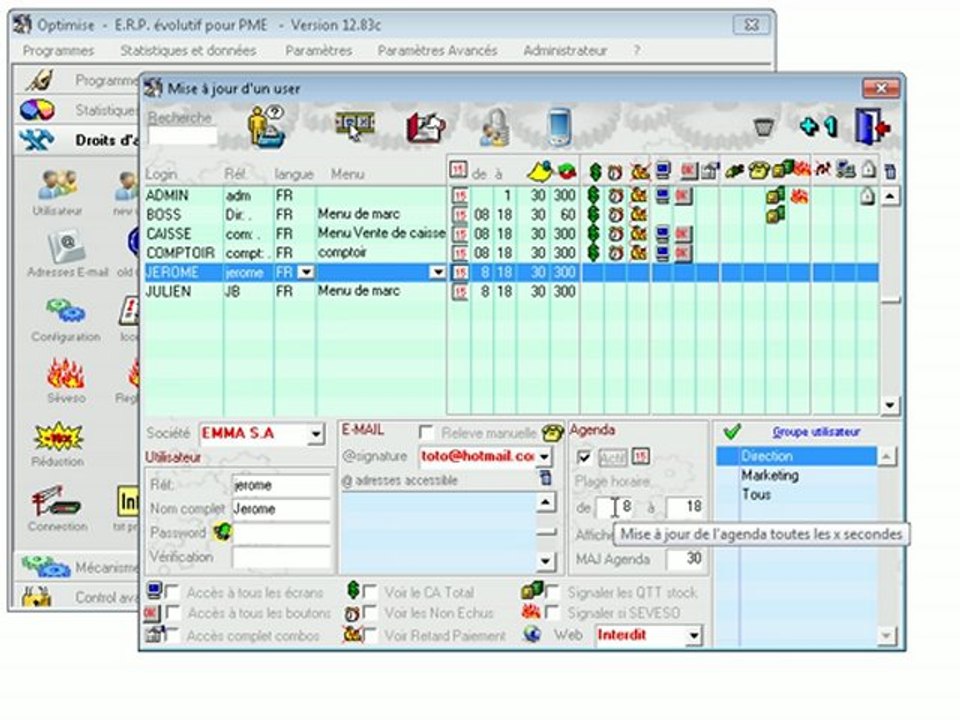
Task: Click the alarm clock icon in CAISSE row
Action: [615, 234]
